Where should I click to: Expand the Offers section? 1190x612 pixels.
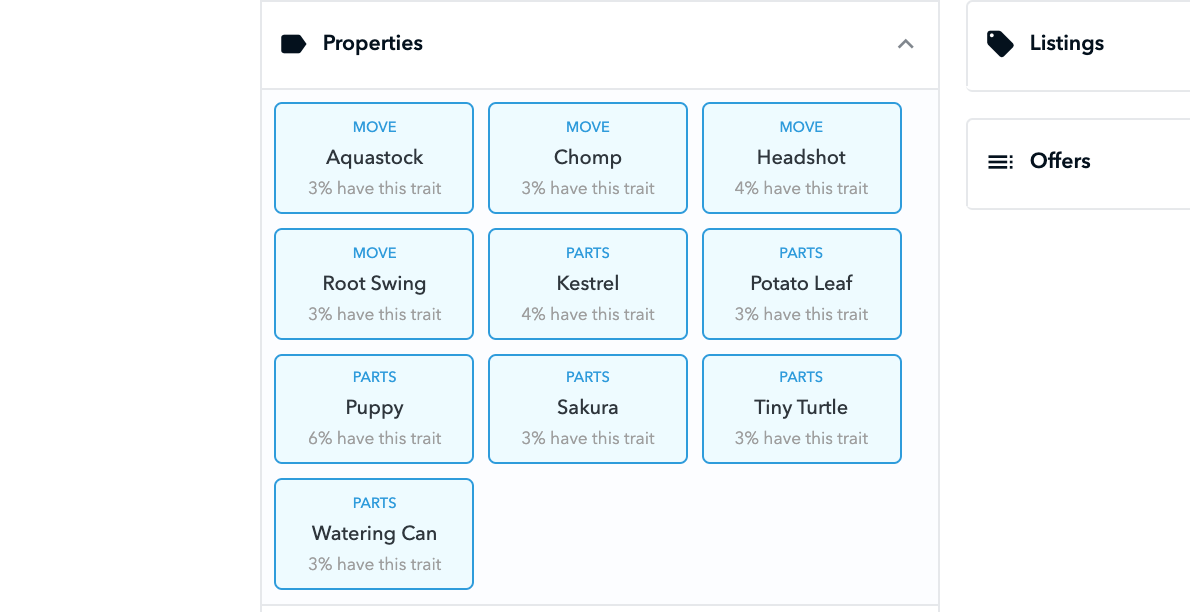[1078, 162]
